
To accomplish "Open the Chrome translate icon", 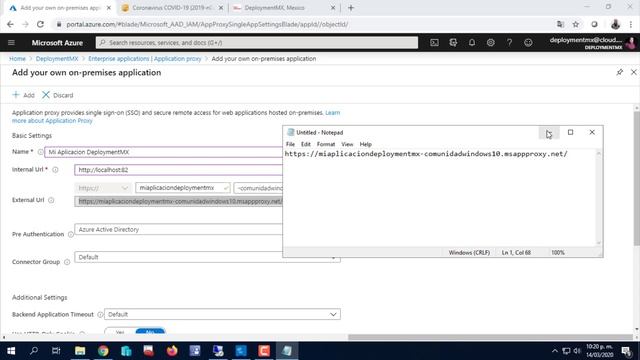I will (560, 24).
